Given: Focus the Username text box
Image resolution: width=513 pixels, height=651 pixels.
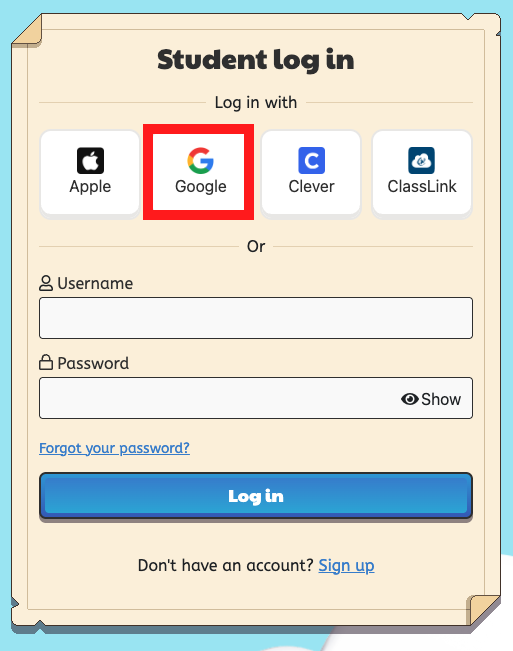Looking at the screenshot, I should coord(256,318).
